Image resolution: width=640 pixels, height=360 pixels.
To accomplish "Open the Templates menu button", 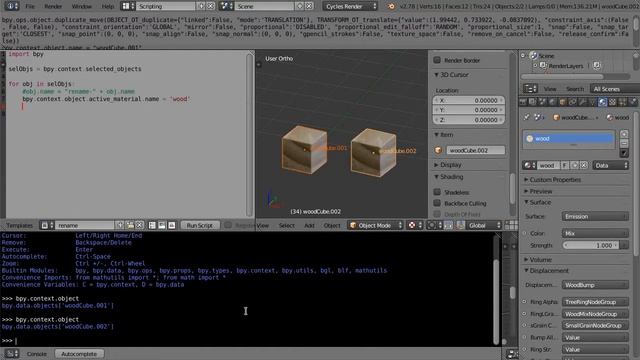I will coord(19,225).
